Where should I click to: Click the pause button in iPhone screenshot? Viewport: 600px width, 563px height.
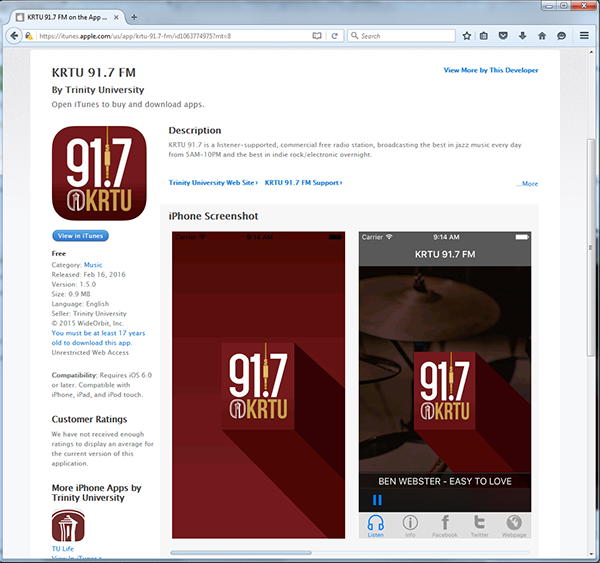coord(377,500)
